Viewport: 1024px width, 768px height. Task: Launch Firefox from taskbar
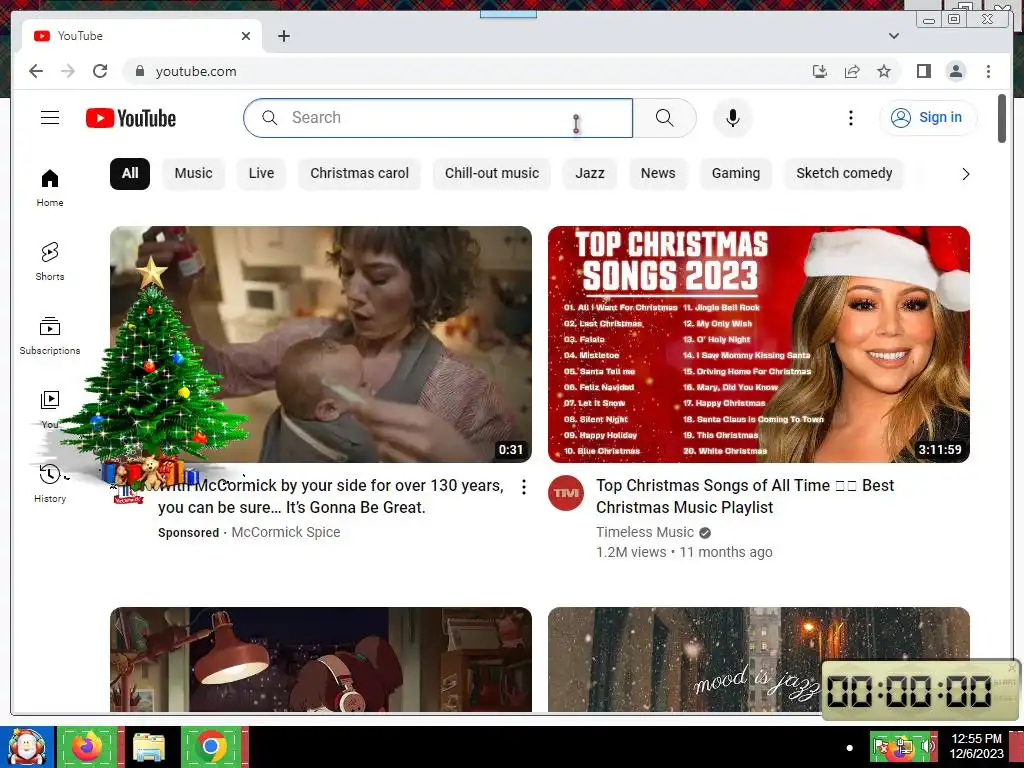tap(88, 747)
